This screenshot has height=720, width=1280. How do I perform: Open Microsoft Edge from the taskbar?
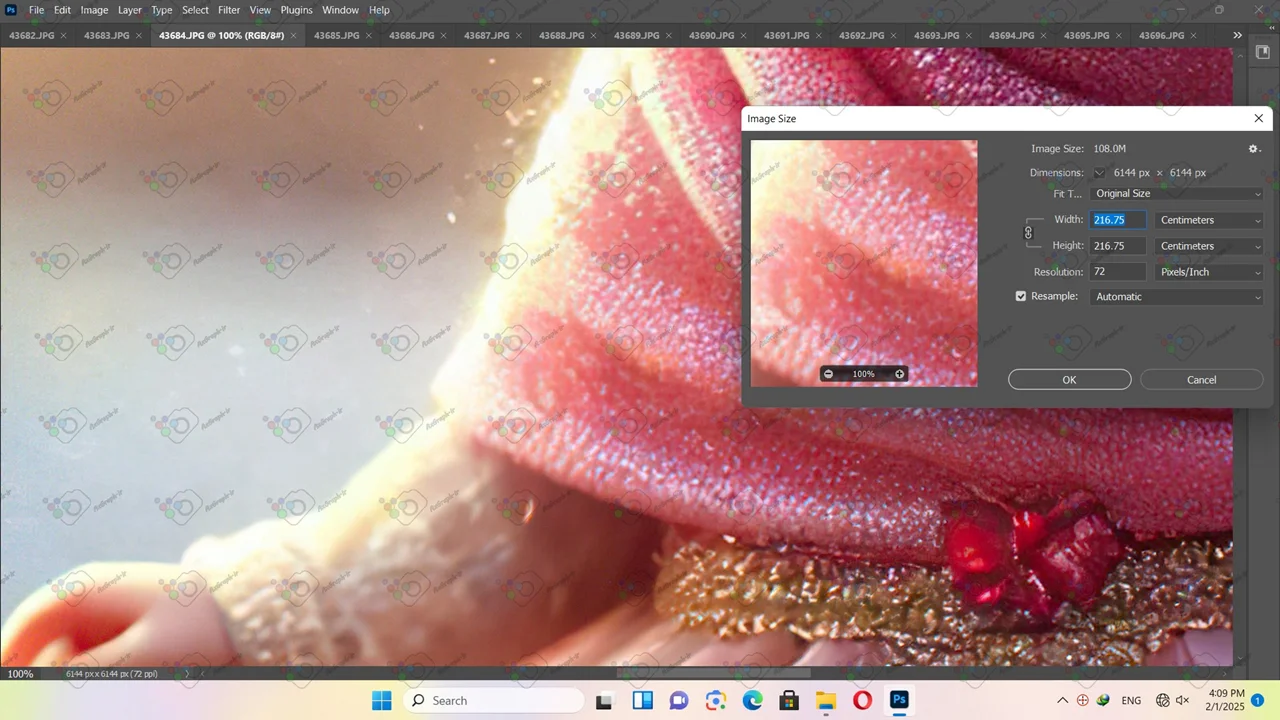point(752,701)
